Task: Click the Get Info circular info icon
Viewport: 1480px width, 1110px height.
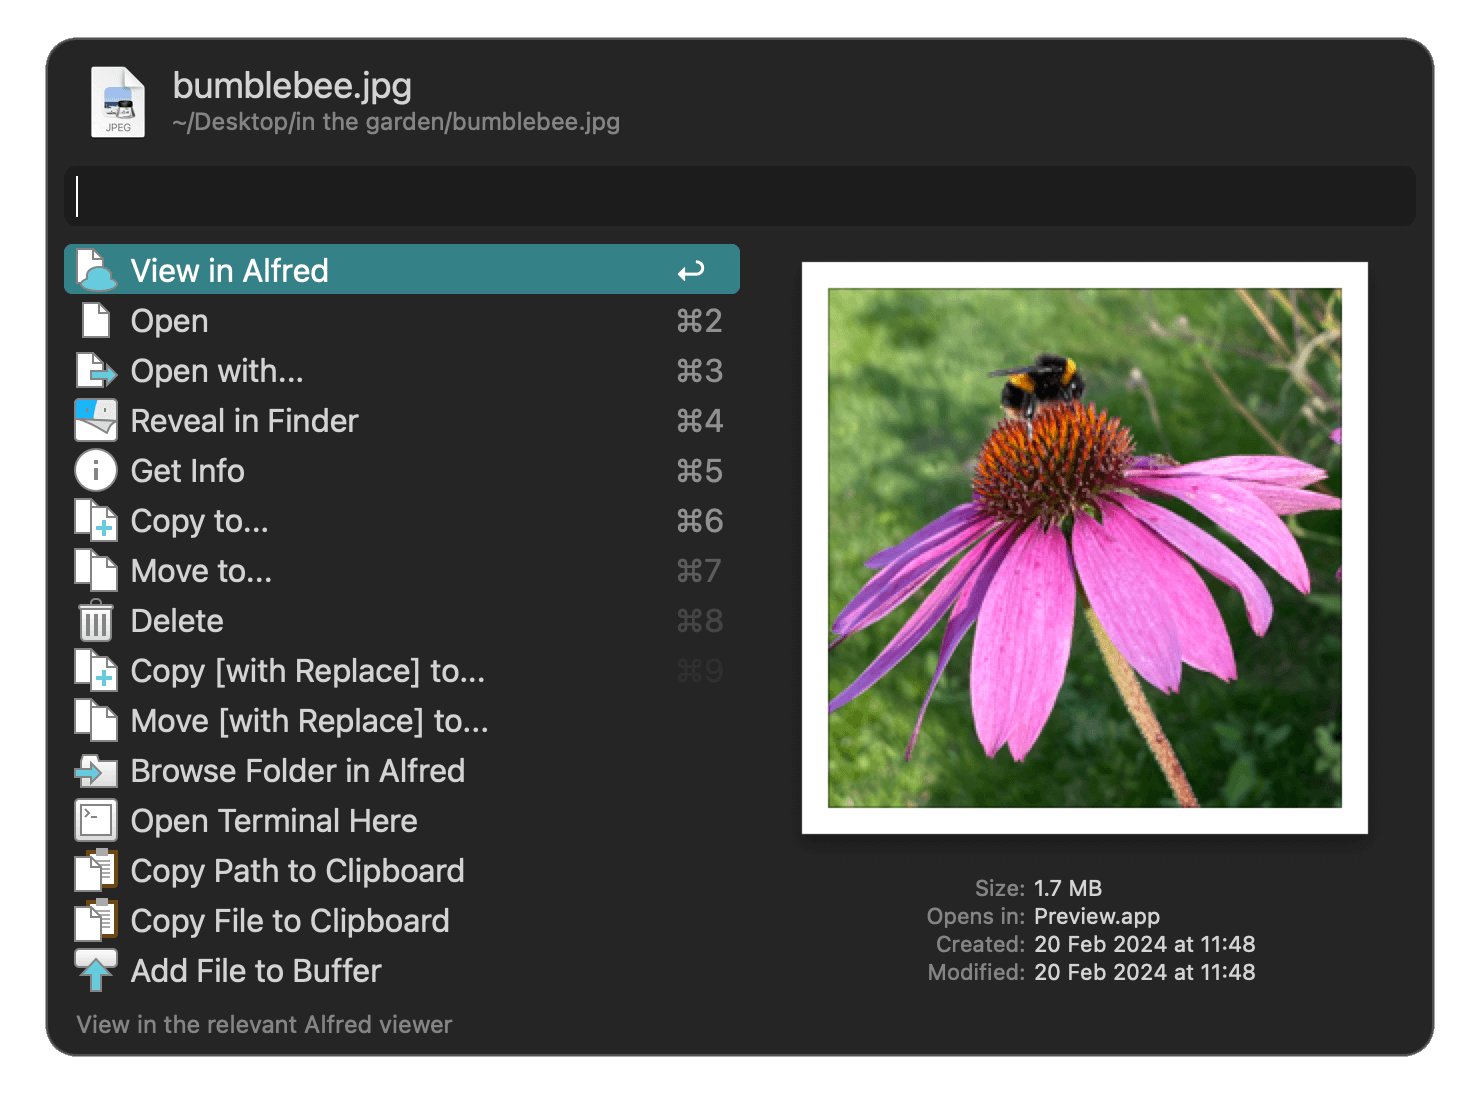Action: pyautogui.click(x=95, y=470)
